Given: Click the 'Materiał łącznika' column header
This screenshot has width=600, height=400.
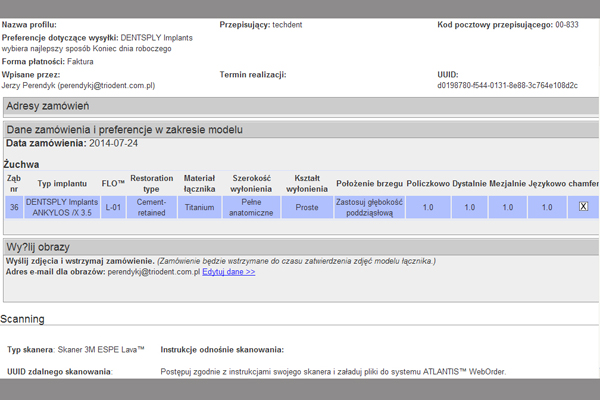Looking at the screenshot, I should coord(200,183).
